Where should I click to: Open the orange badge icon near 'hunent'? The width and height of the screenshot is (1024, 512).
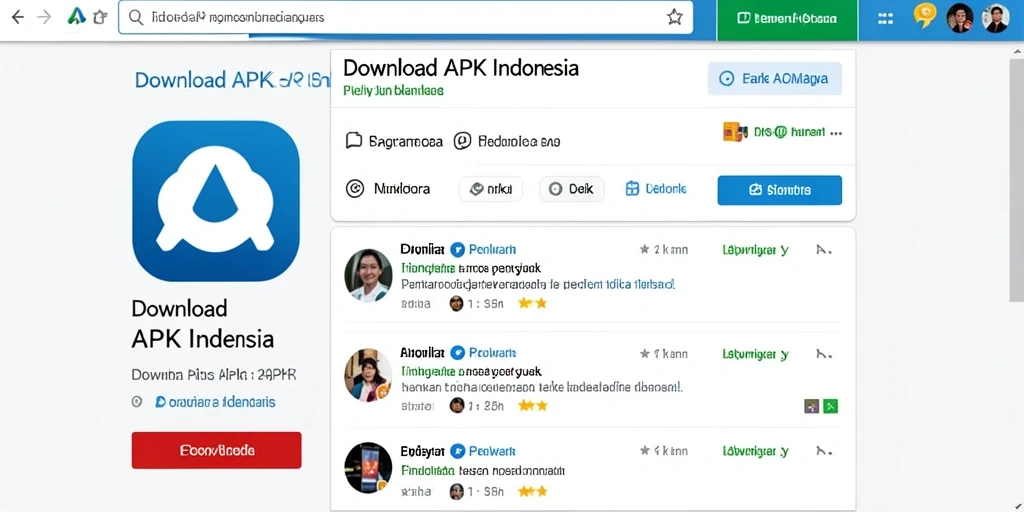735,132
